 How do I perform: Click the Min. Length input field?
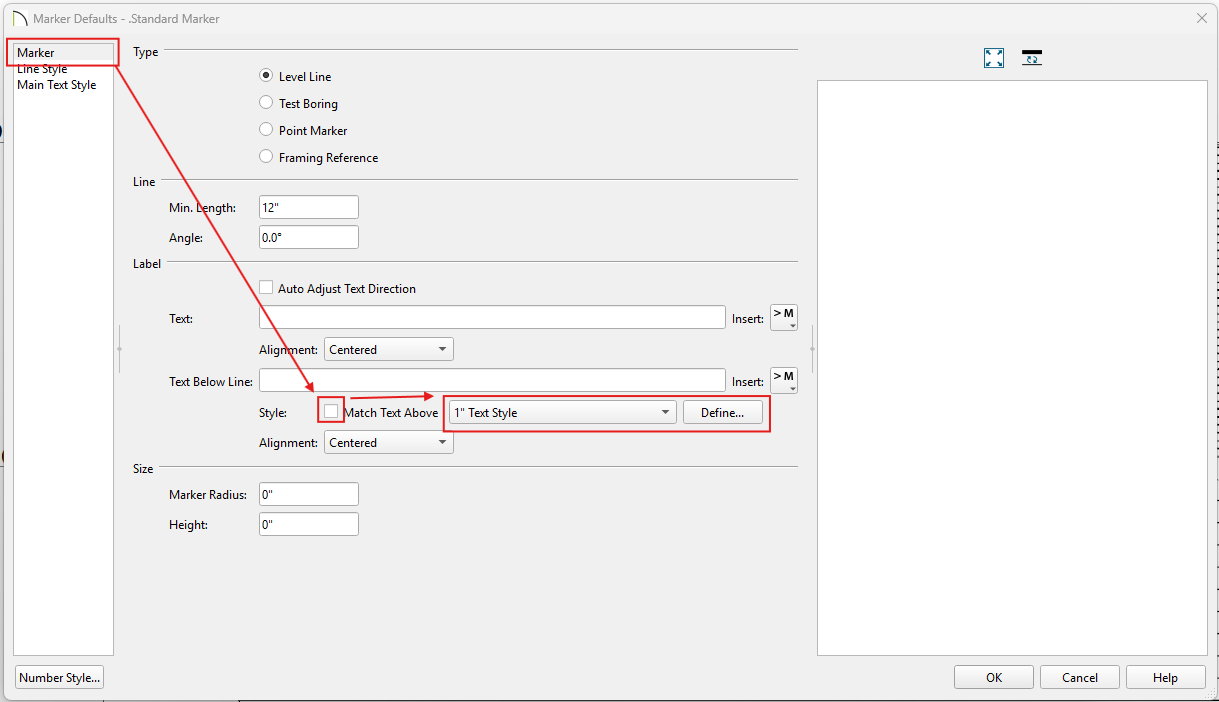pos(308,207)
